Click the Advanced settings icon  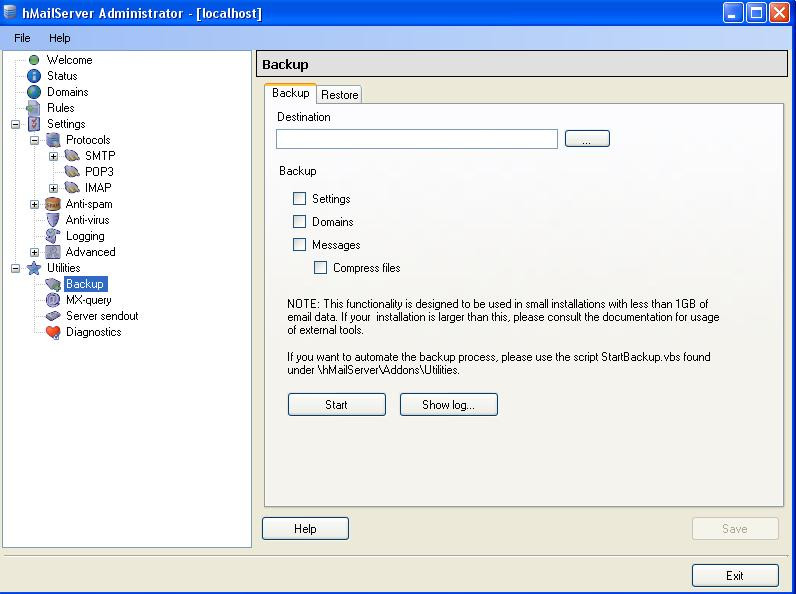pos(53,252)
